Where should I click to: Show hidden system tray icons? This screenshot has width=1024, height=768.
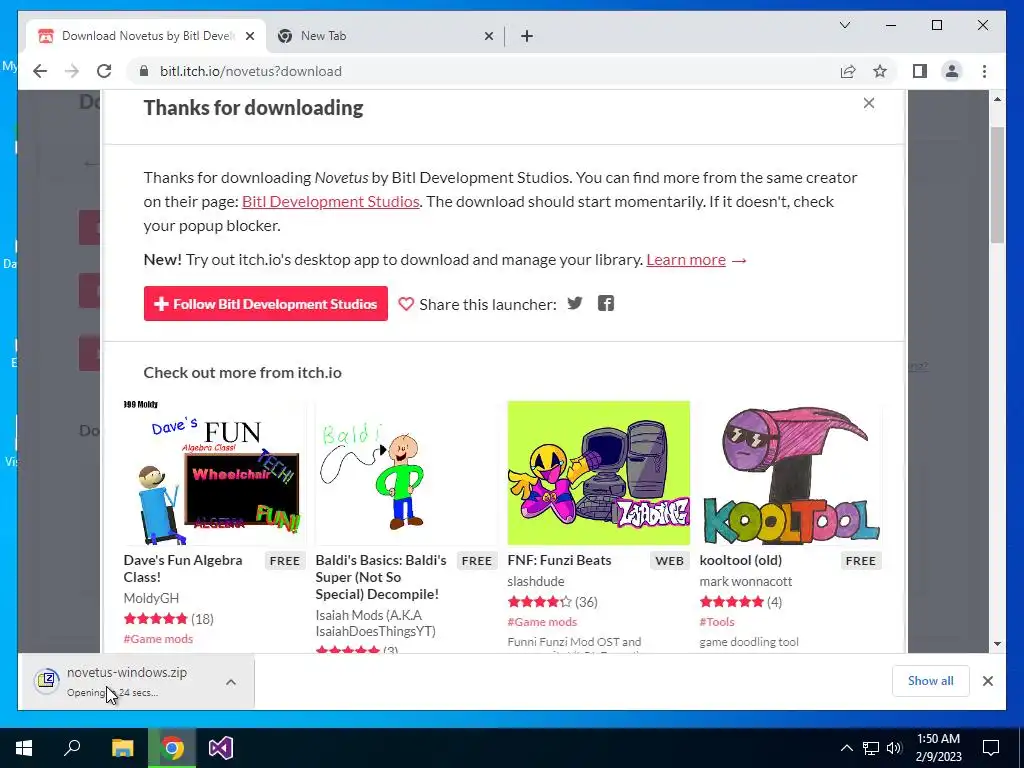[846, 748]
